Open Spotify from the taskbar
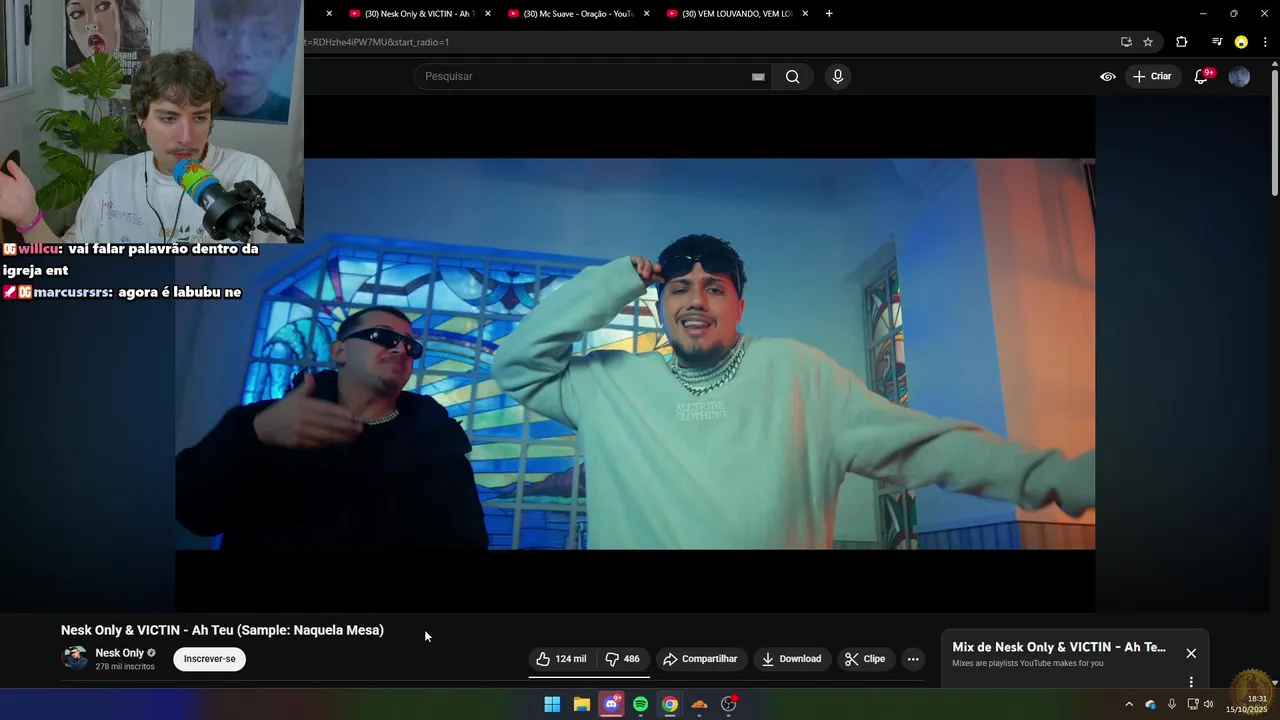 point(640,704)
